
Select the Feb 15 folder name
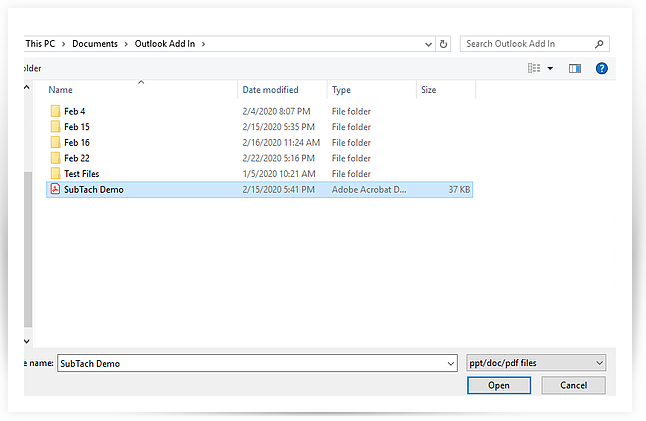(x=77, y=127)
